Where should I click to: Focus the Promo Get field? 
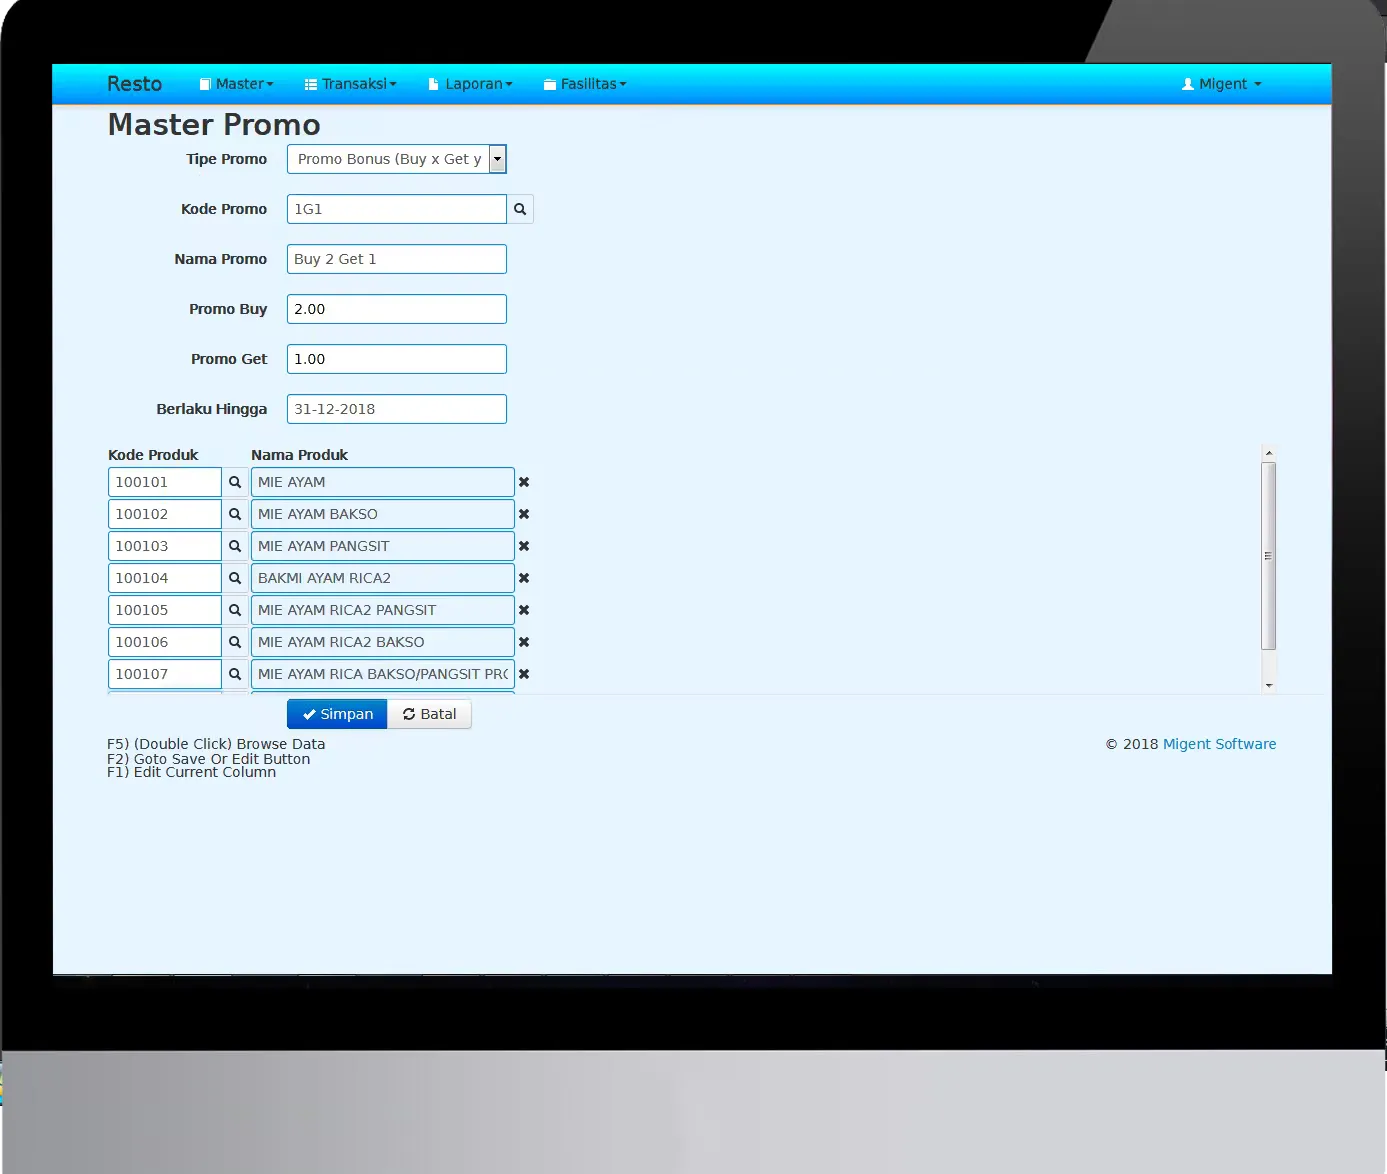point(397,359)
